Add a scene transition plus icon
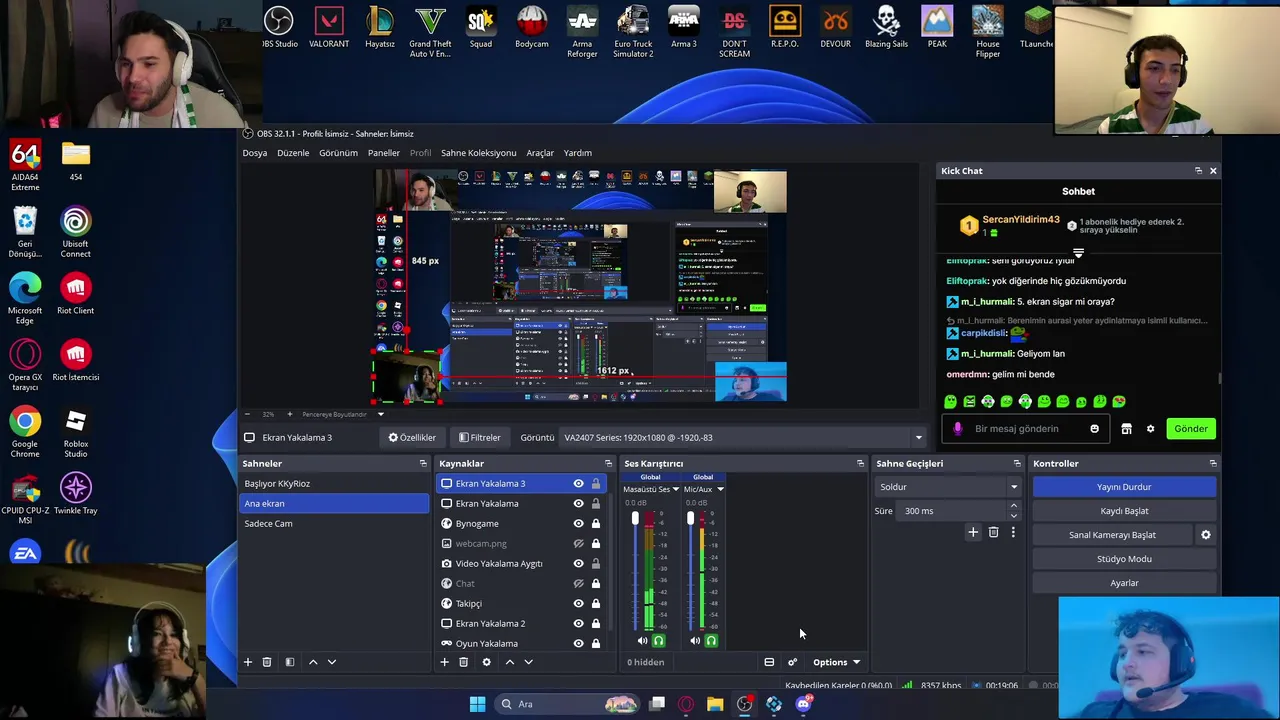This screenshot has width=1280, height=720. click(973, 533)
